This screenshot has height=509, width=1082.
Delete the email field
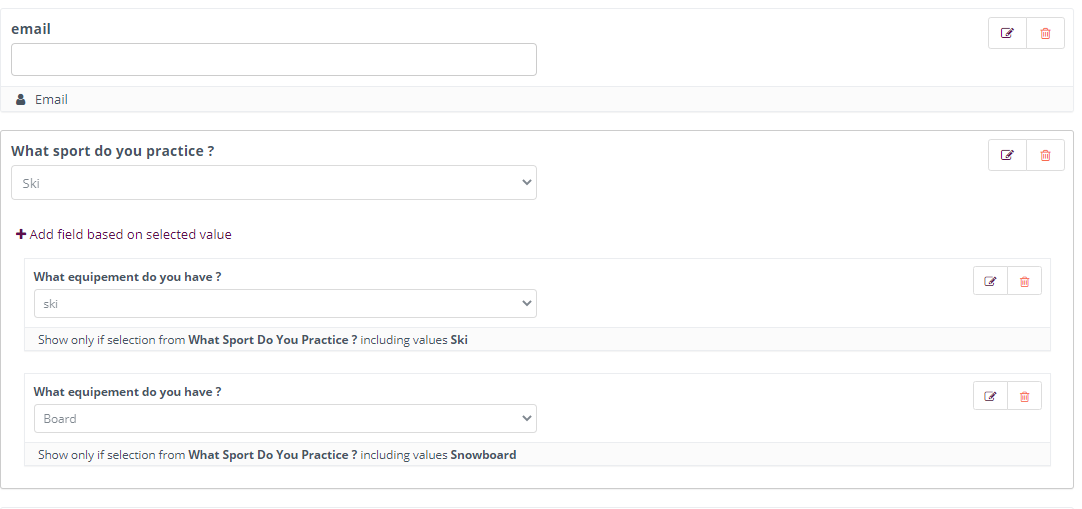coord(1045,33)
